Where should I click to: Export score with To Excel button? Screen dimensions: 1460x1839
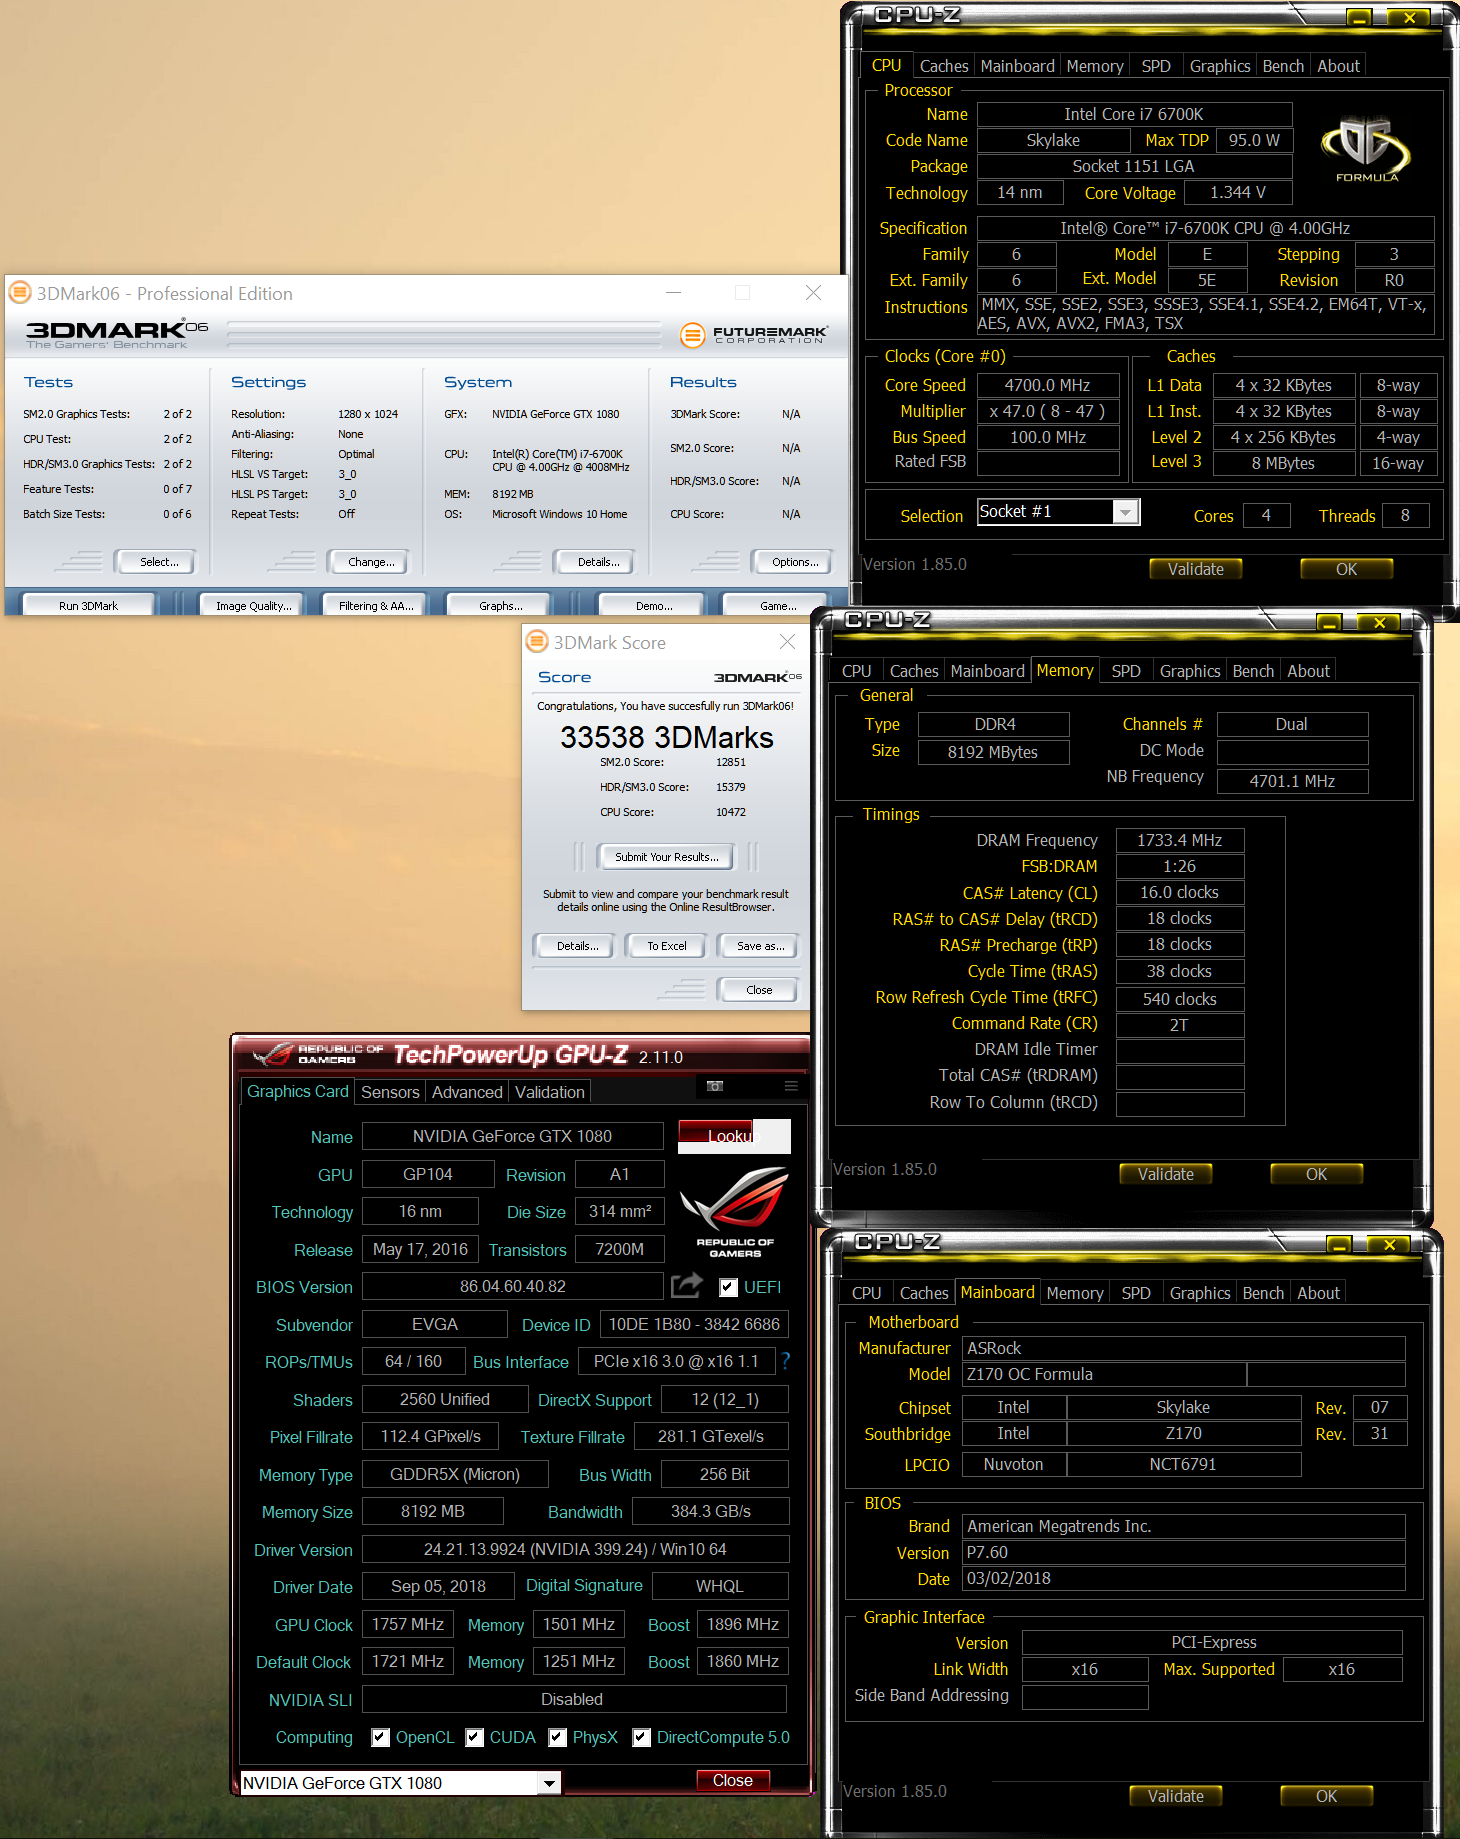tap(666, 946)
